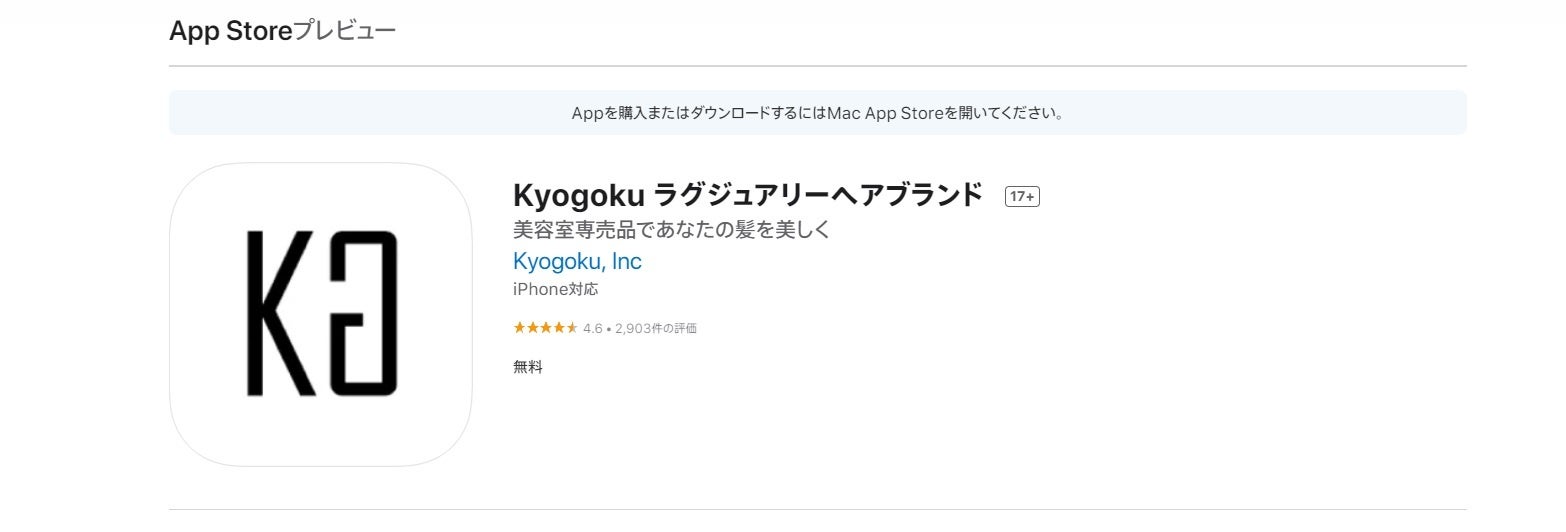Image resolution: width=1566 pixels, height=532 pixels.
Task: Click the subtitle 美容室専売品であなたの髪を美しく
Action: (x=671, y=229)
